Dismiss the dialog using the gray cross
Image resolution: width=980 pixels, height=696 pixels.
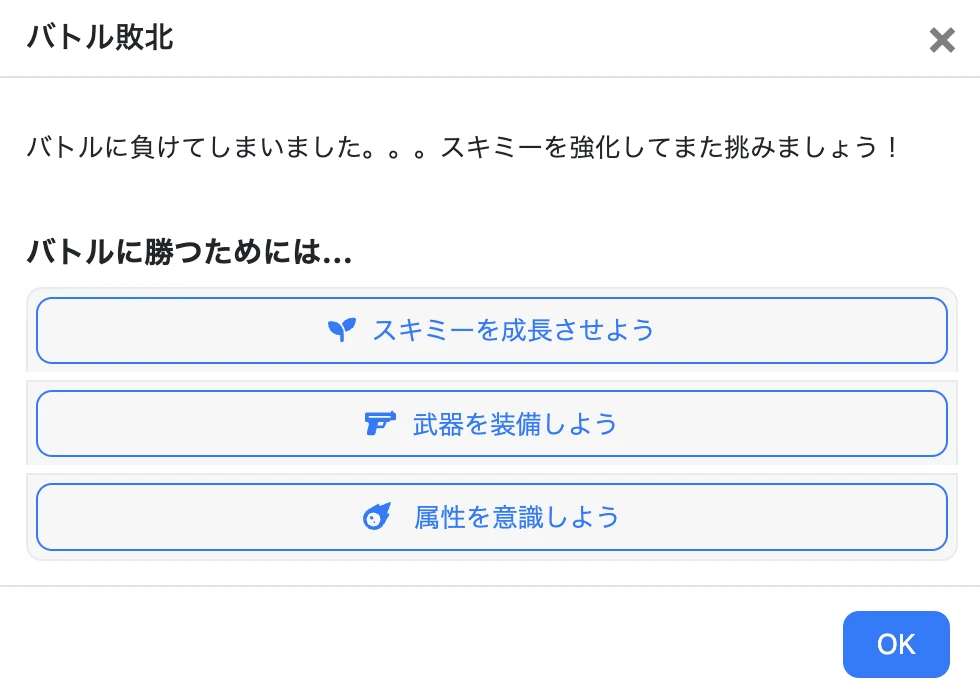tap(942, 40)
